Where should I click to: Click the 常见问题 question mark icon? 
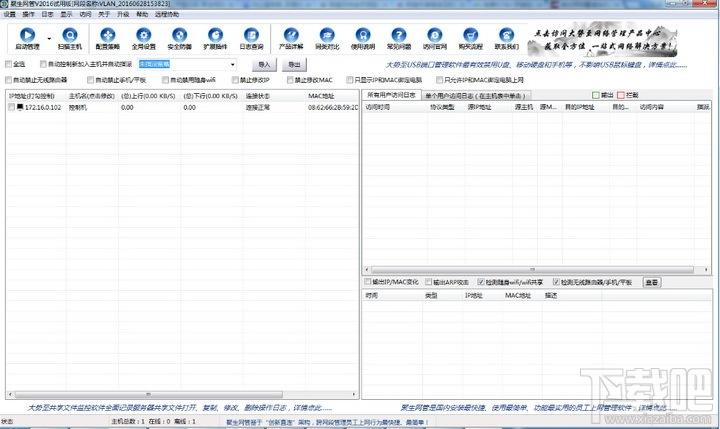pyautogui.click(x=399, y=35)
